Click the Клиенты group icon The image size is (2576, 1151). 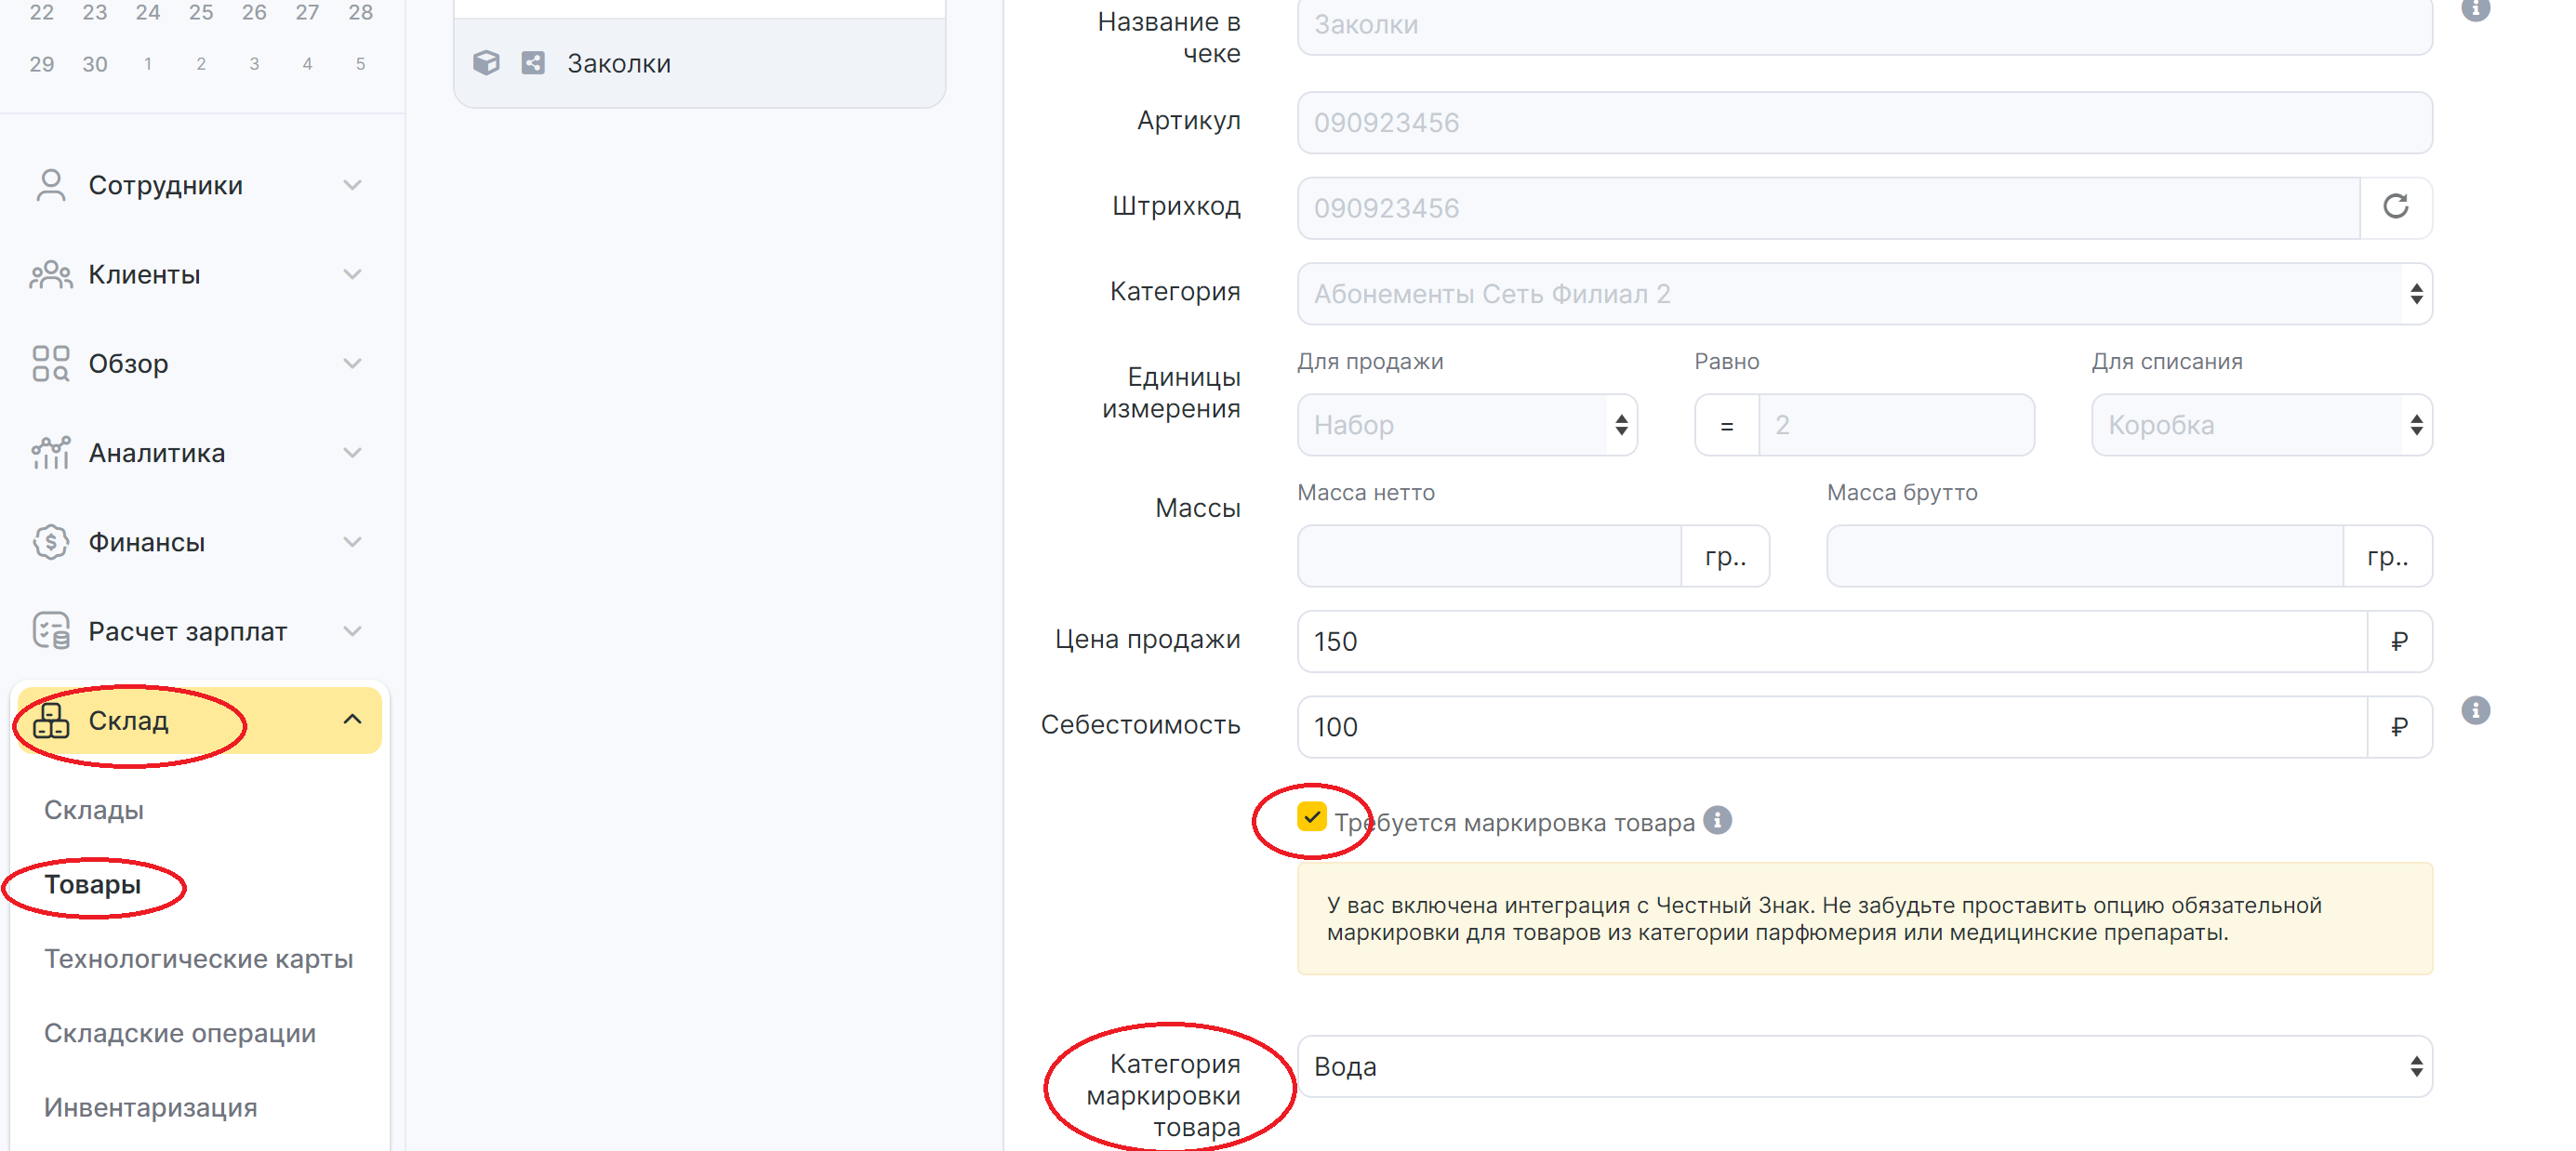click(x=50, y=274)
